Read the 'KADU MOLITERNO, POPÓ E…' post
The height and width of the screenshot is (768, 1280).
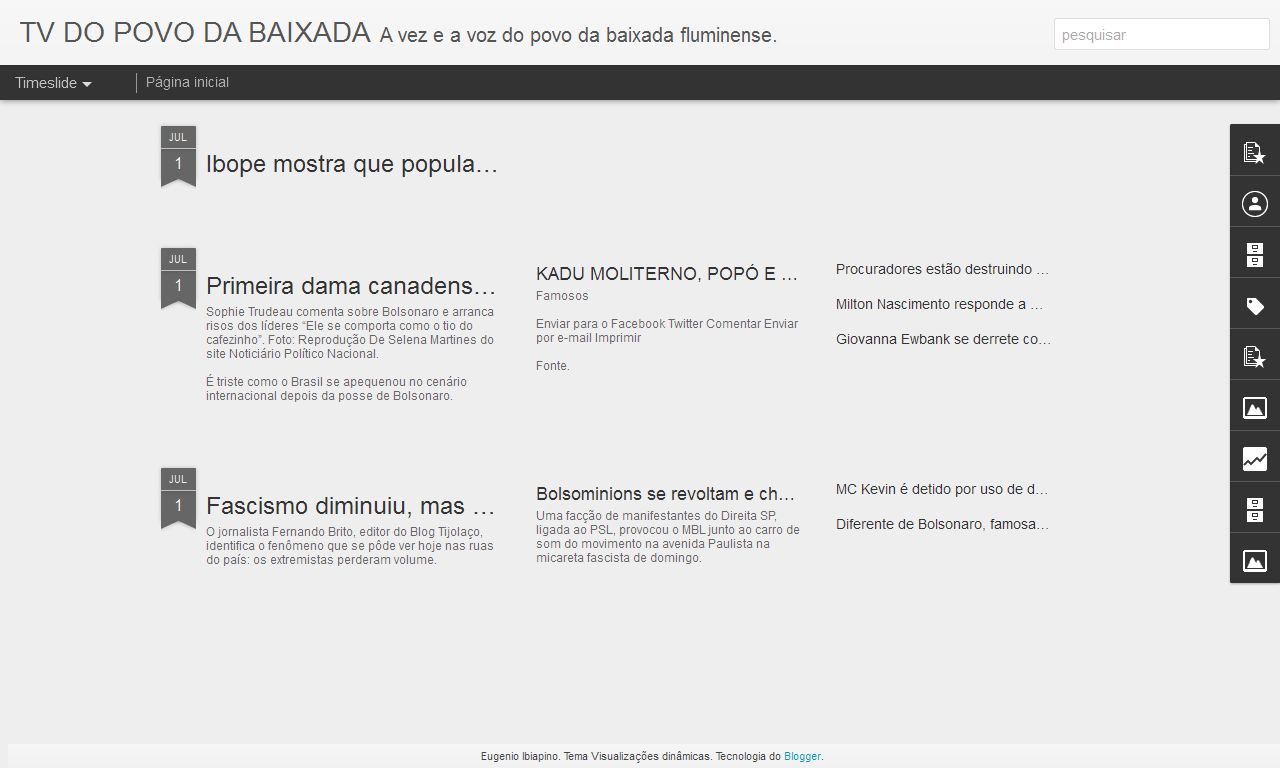click(666, 273)
